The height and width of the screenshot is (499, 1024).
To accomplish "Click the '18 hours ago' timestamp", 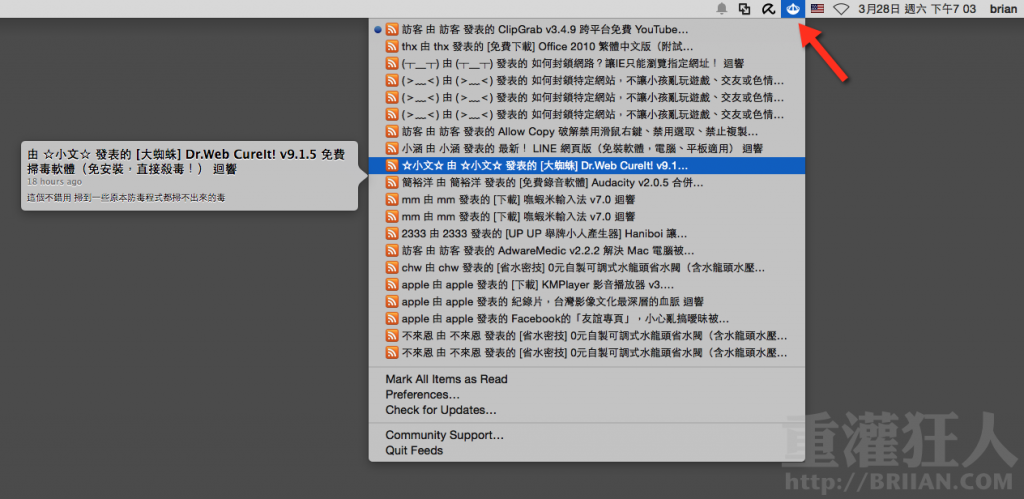I will pyautogui.click(x=55, y=182).
